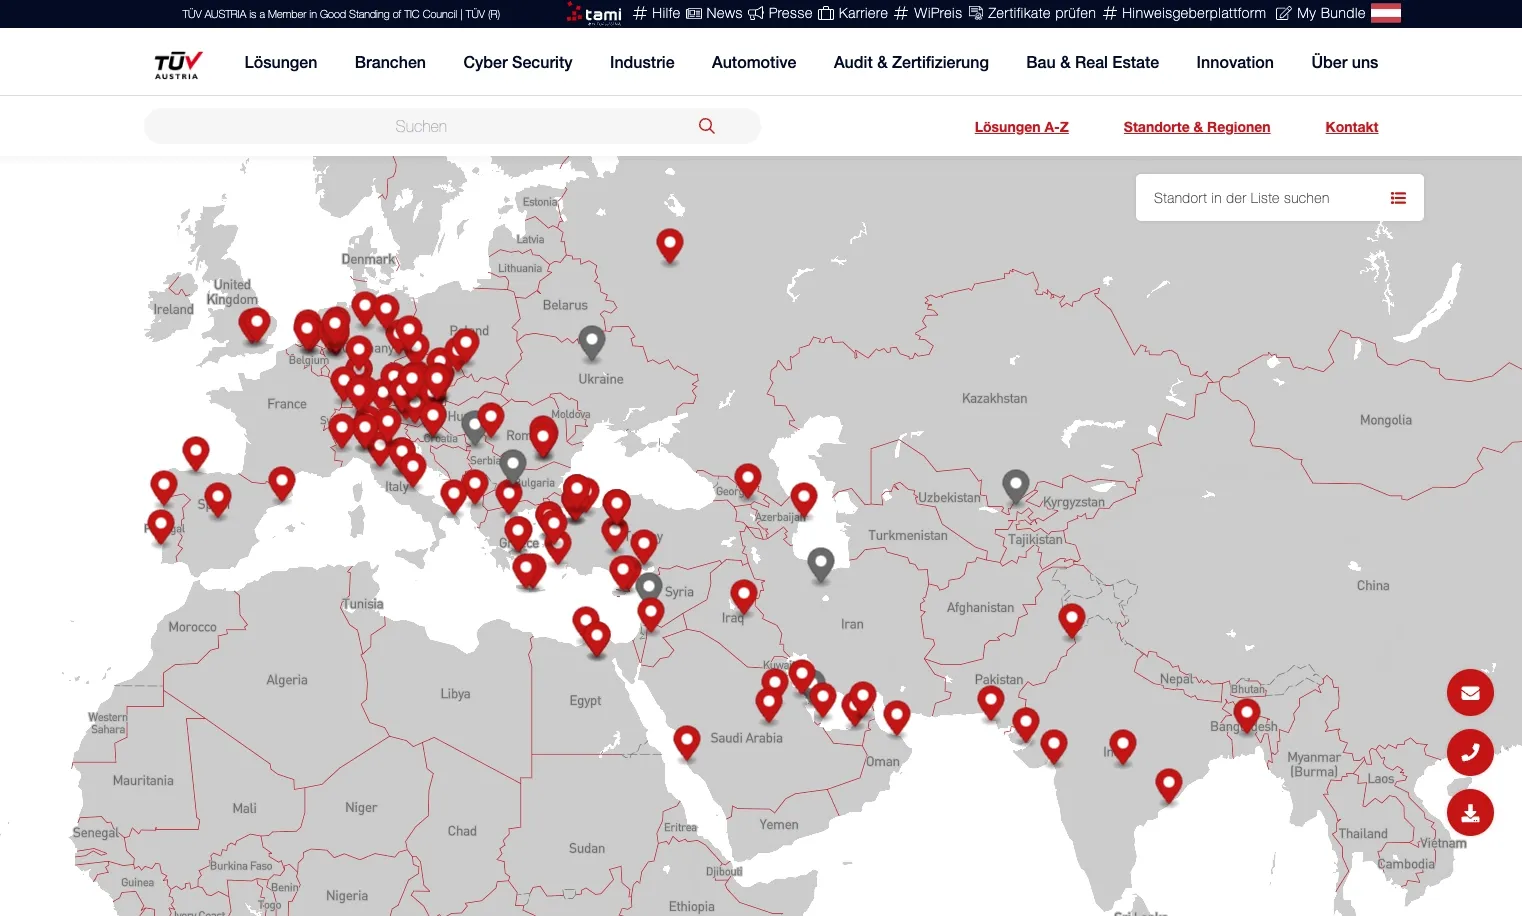Follow the Lösungen A-Z link
The height and width of the screenshot is (916, 1522).
1021,127
